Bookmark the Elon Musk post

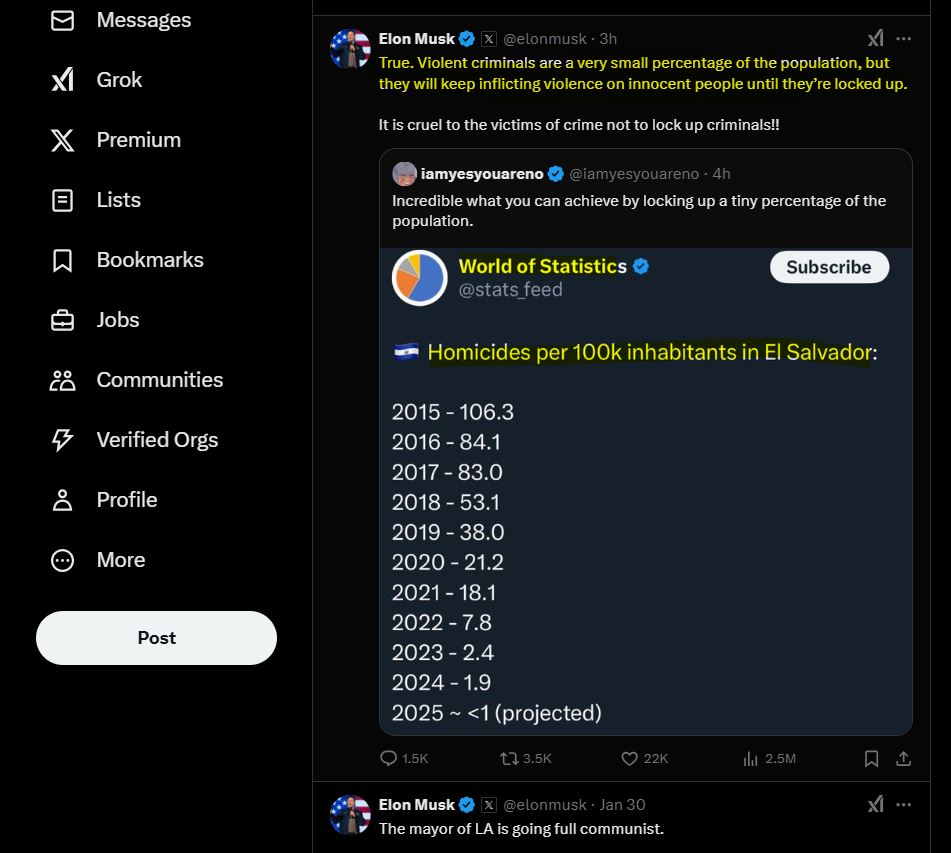pos(872,759)
